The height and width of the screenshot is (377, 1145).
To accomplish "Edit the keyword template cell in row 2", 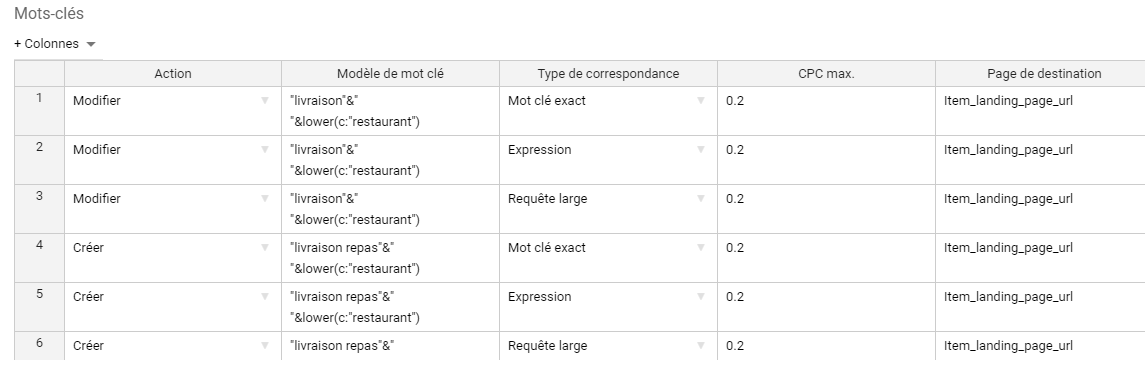I will [390, 160].
